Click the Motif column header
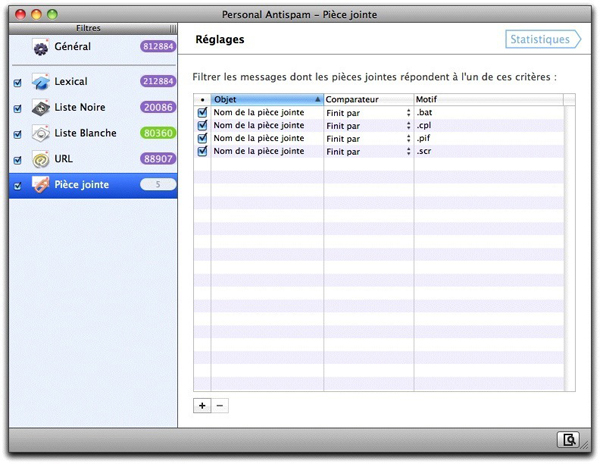Image resolution: width=600 pixels, height=464 pixels. 488,99
